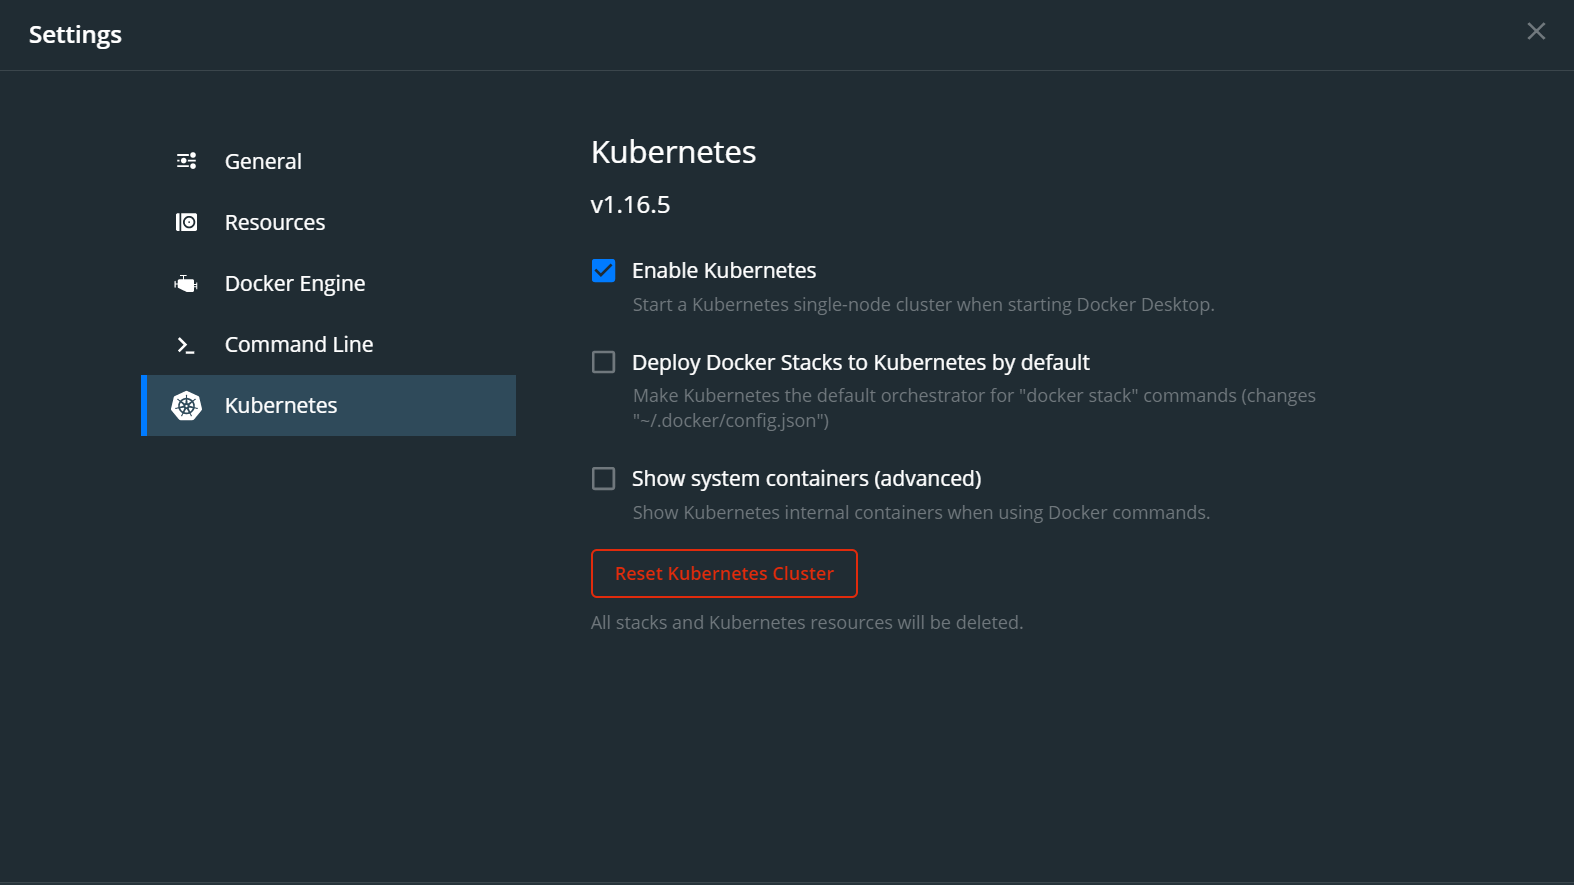The width and height of the screenshot is (1574, 885).
Task: Click the Kubernetes wheel icon
Action: (x=186, y=405)
